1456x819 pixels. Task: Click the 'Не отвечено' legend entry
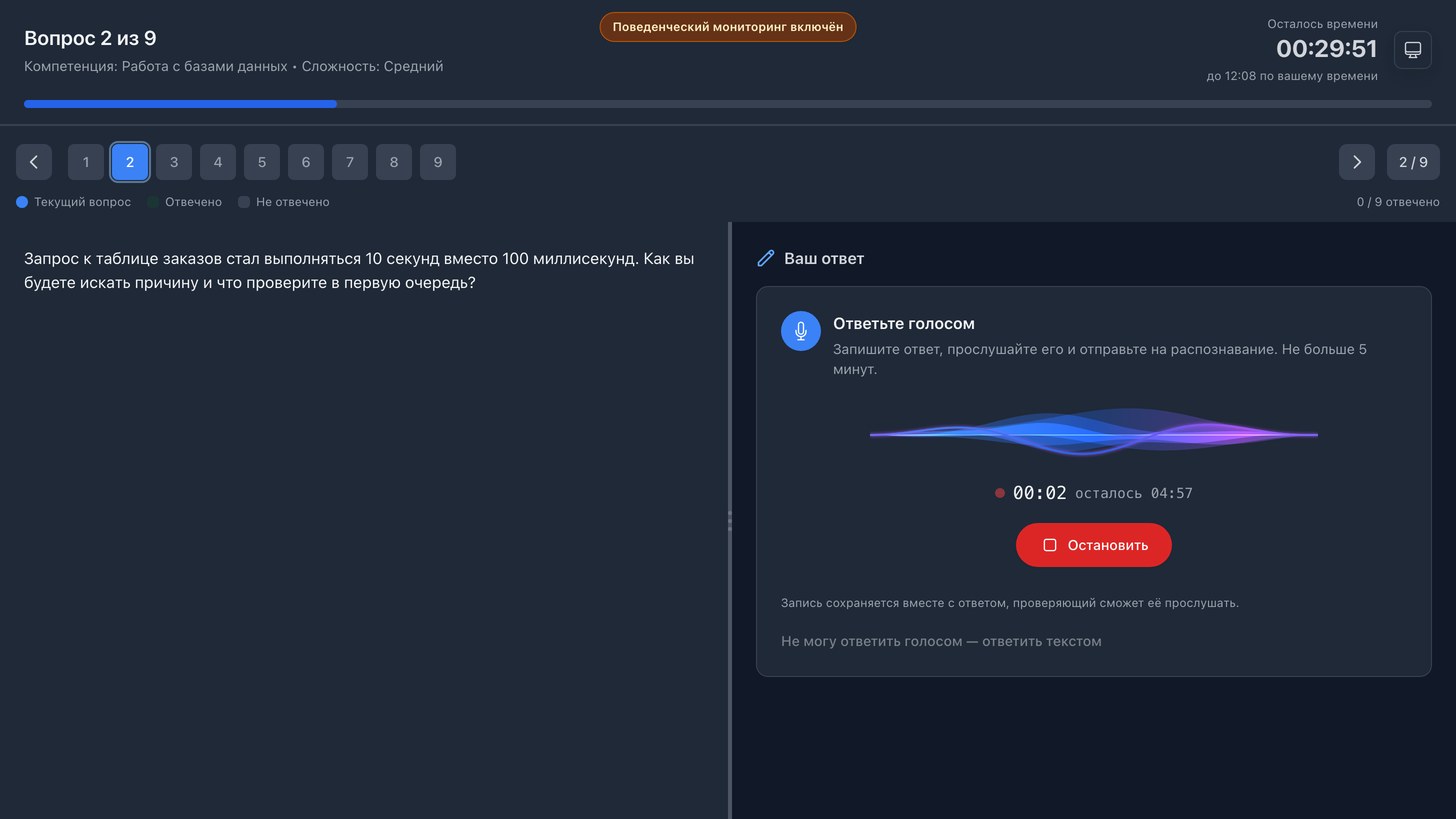click(x=284, y=202)
